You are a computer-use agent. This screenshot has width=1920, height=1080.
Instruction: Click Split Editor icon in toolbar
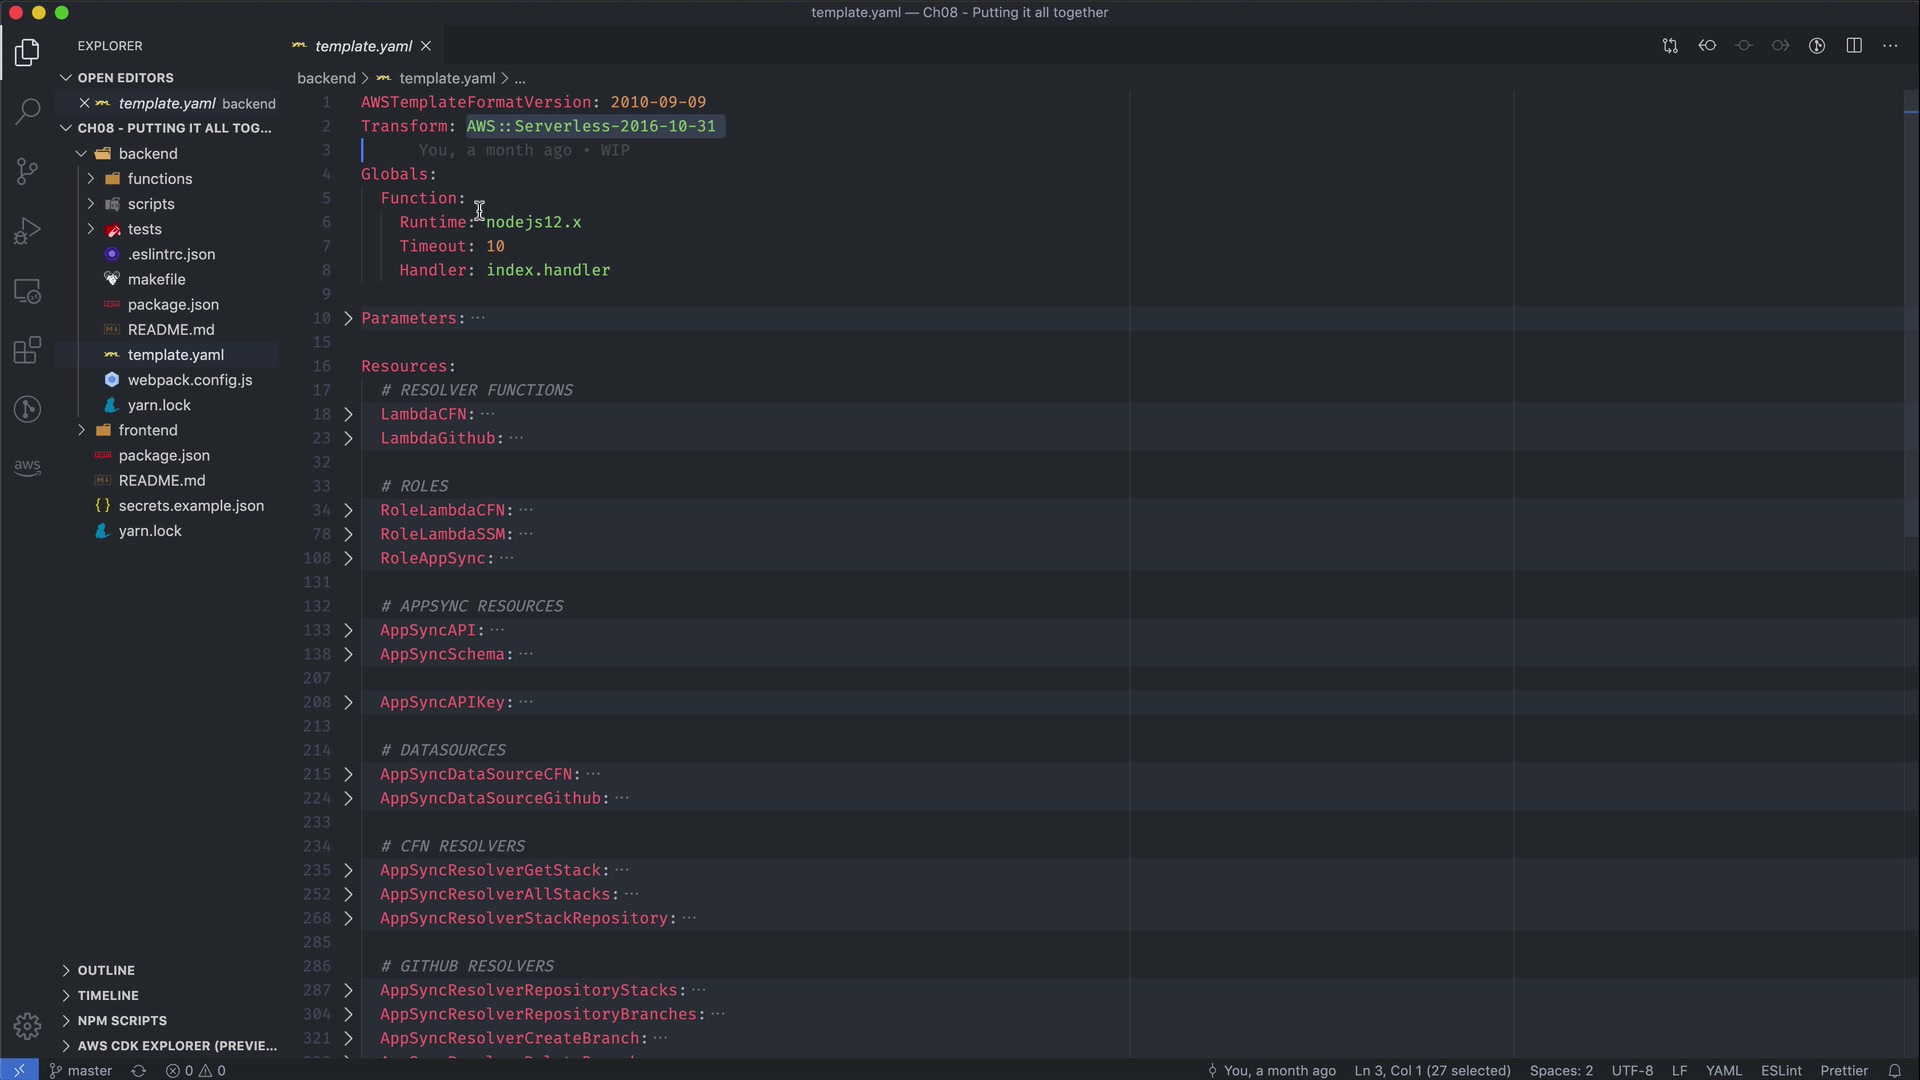[x=1854, y=46]
